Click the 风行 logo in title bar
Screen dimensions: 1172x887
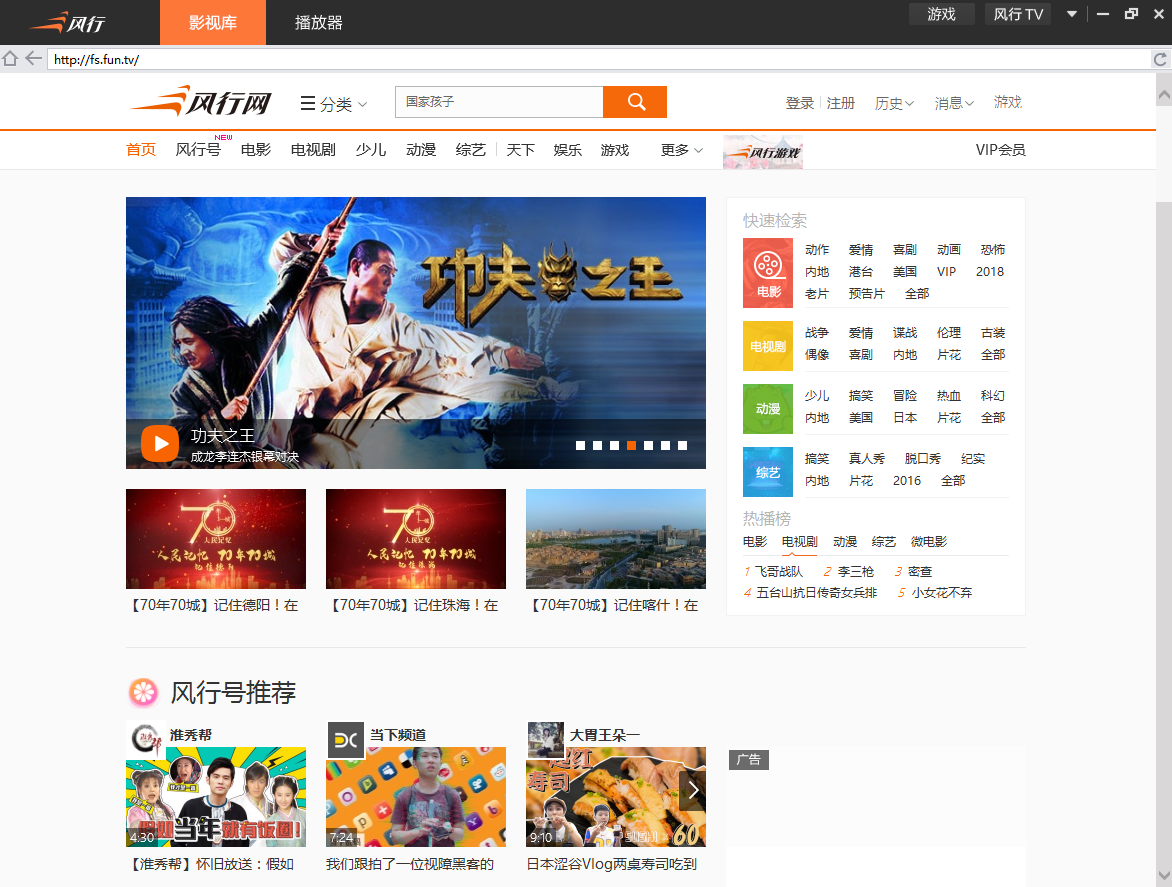point(67,22)
